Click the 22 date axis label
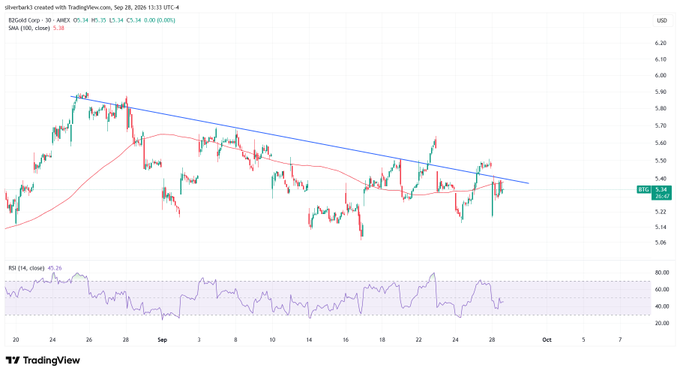680x374 pixels. pyautogui.click(x=418, y=340)
